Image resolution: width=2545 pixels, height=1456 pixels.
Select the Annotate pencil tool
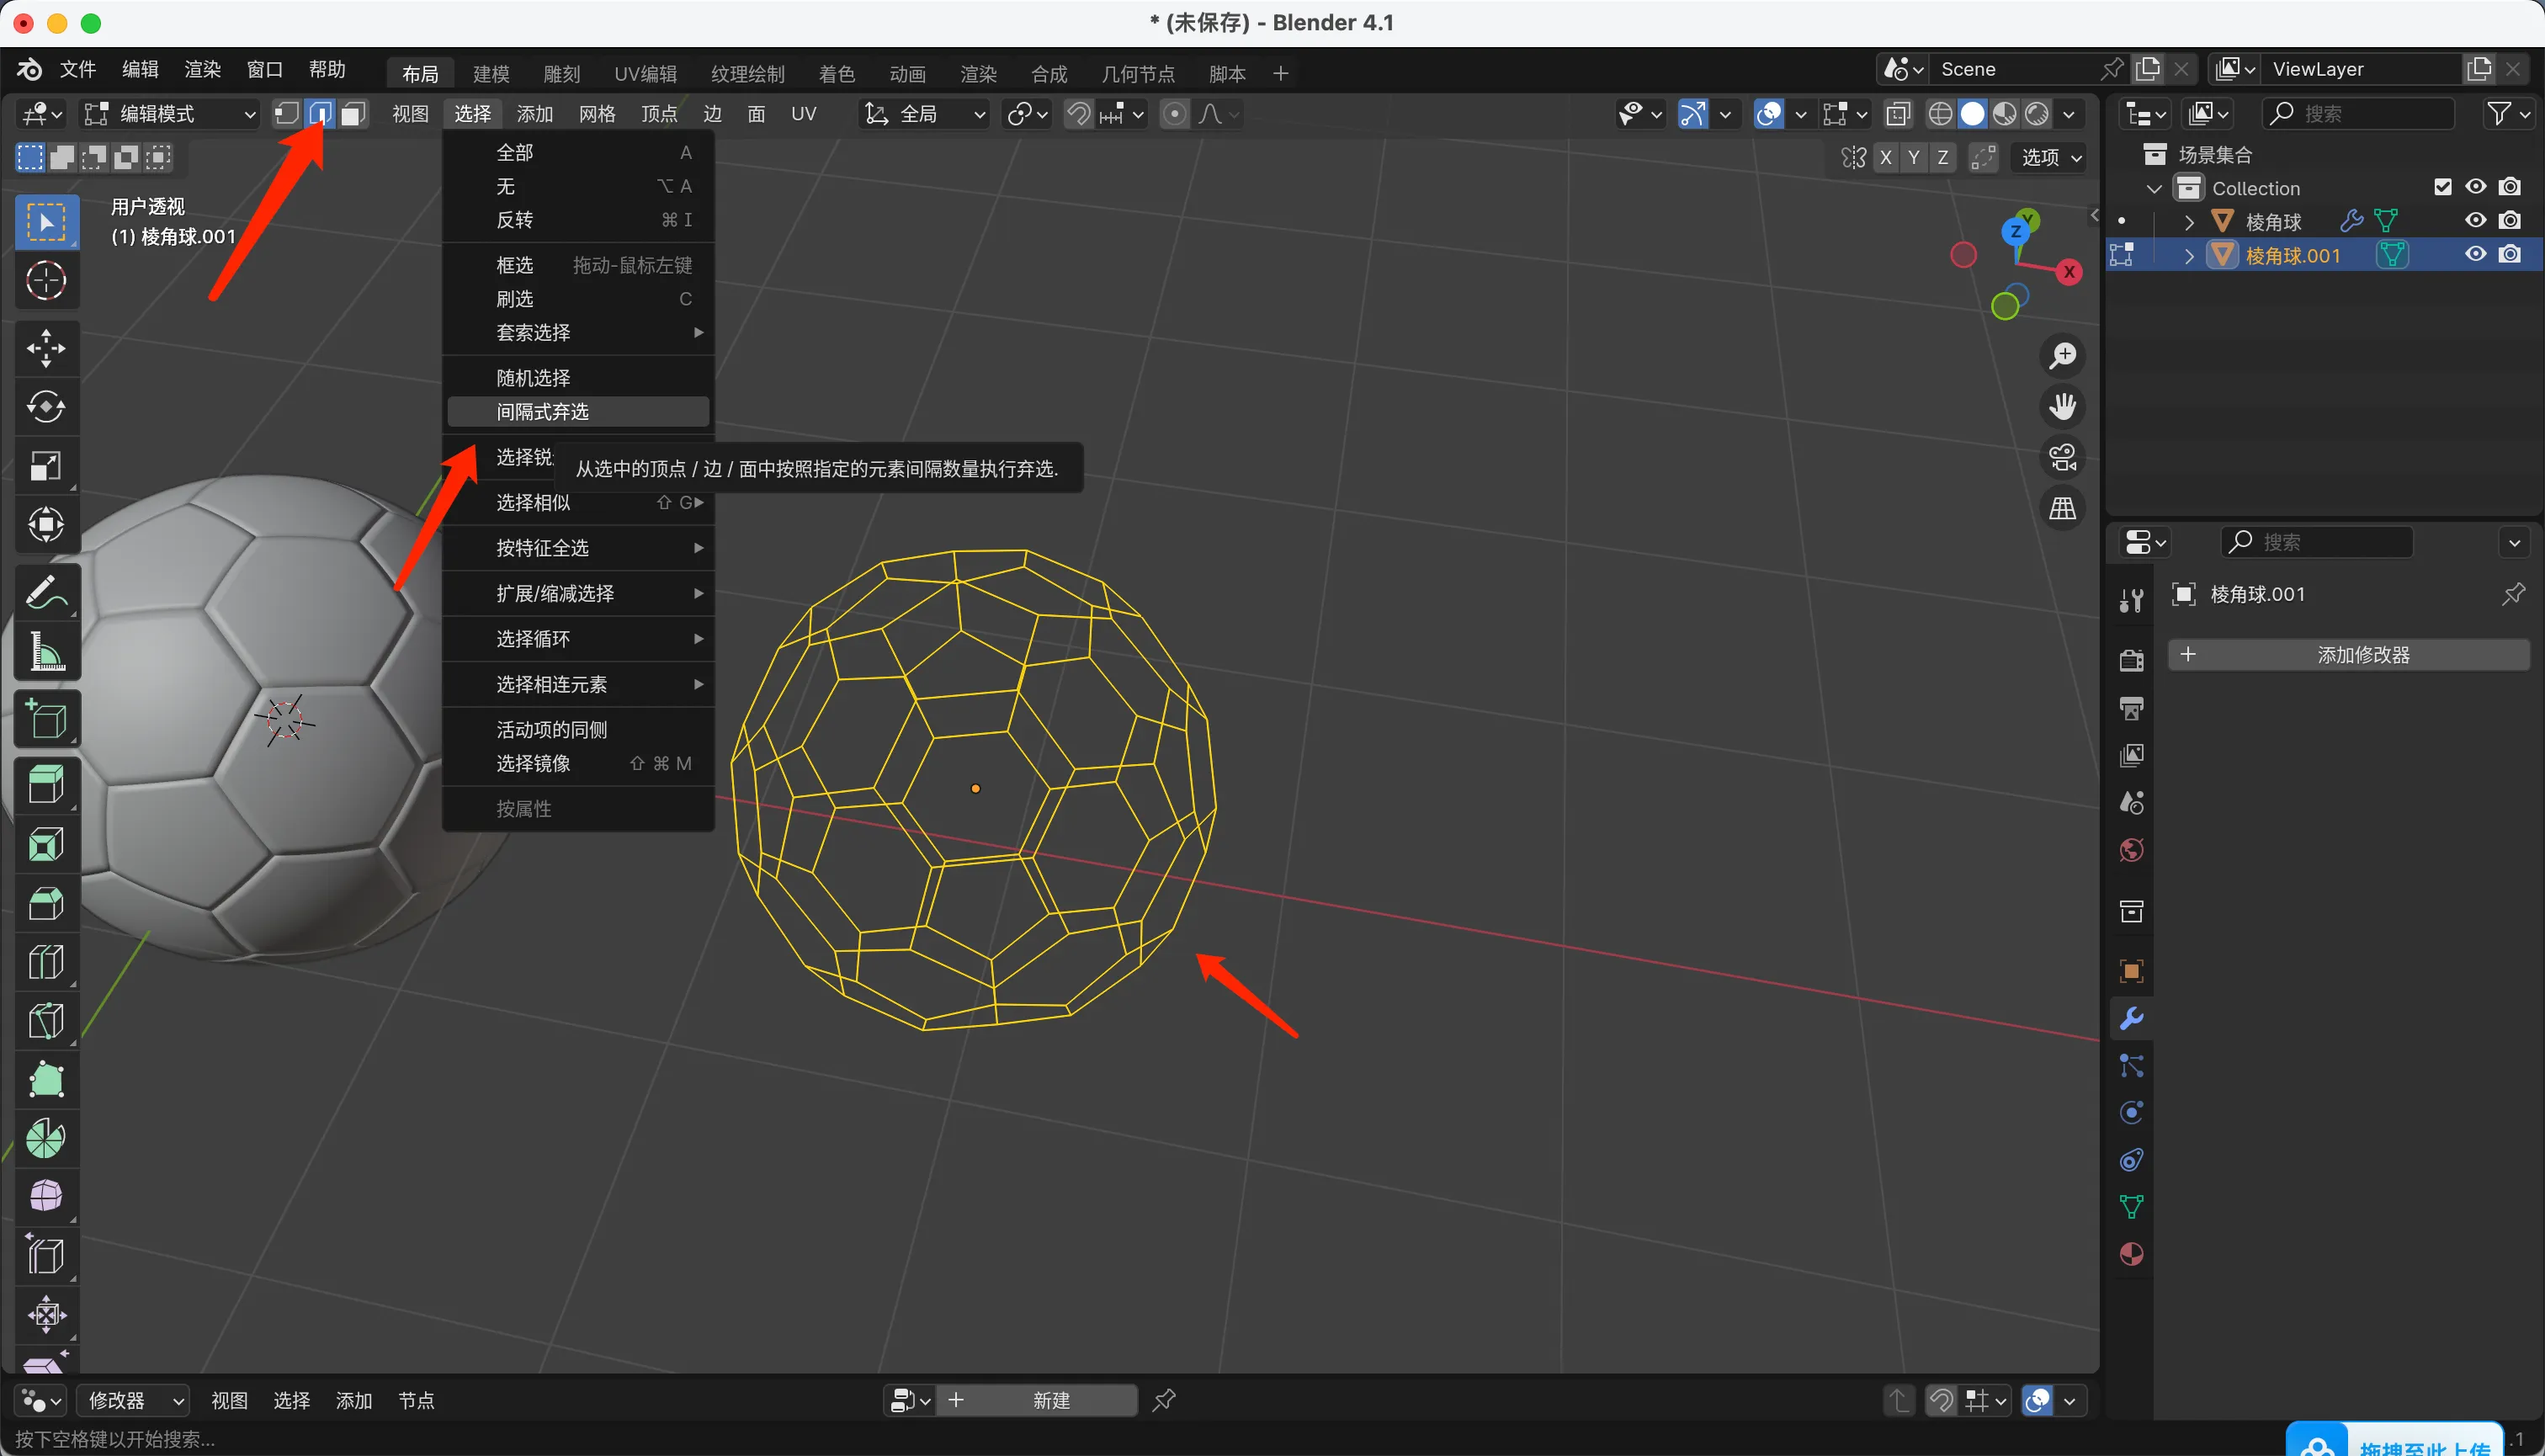pyautogui.click(x=46, y=592)
